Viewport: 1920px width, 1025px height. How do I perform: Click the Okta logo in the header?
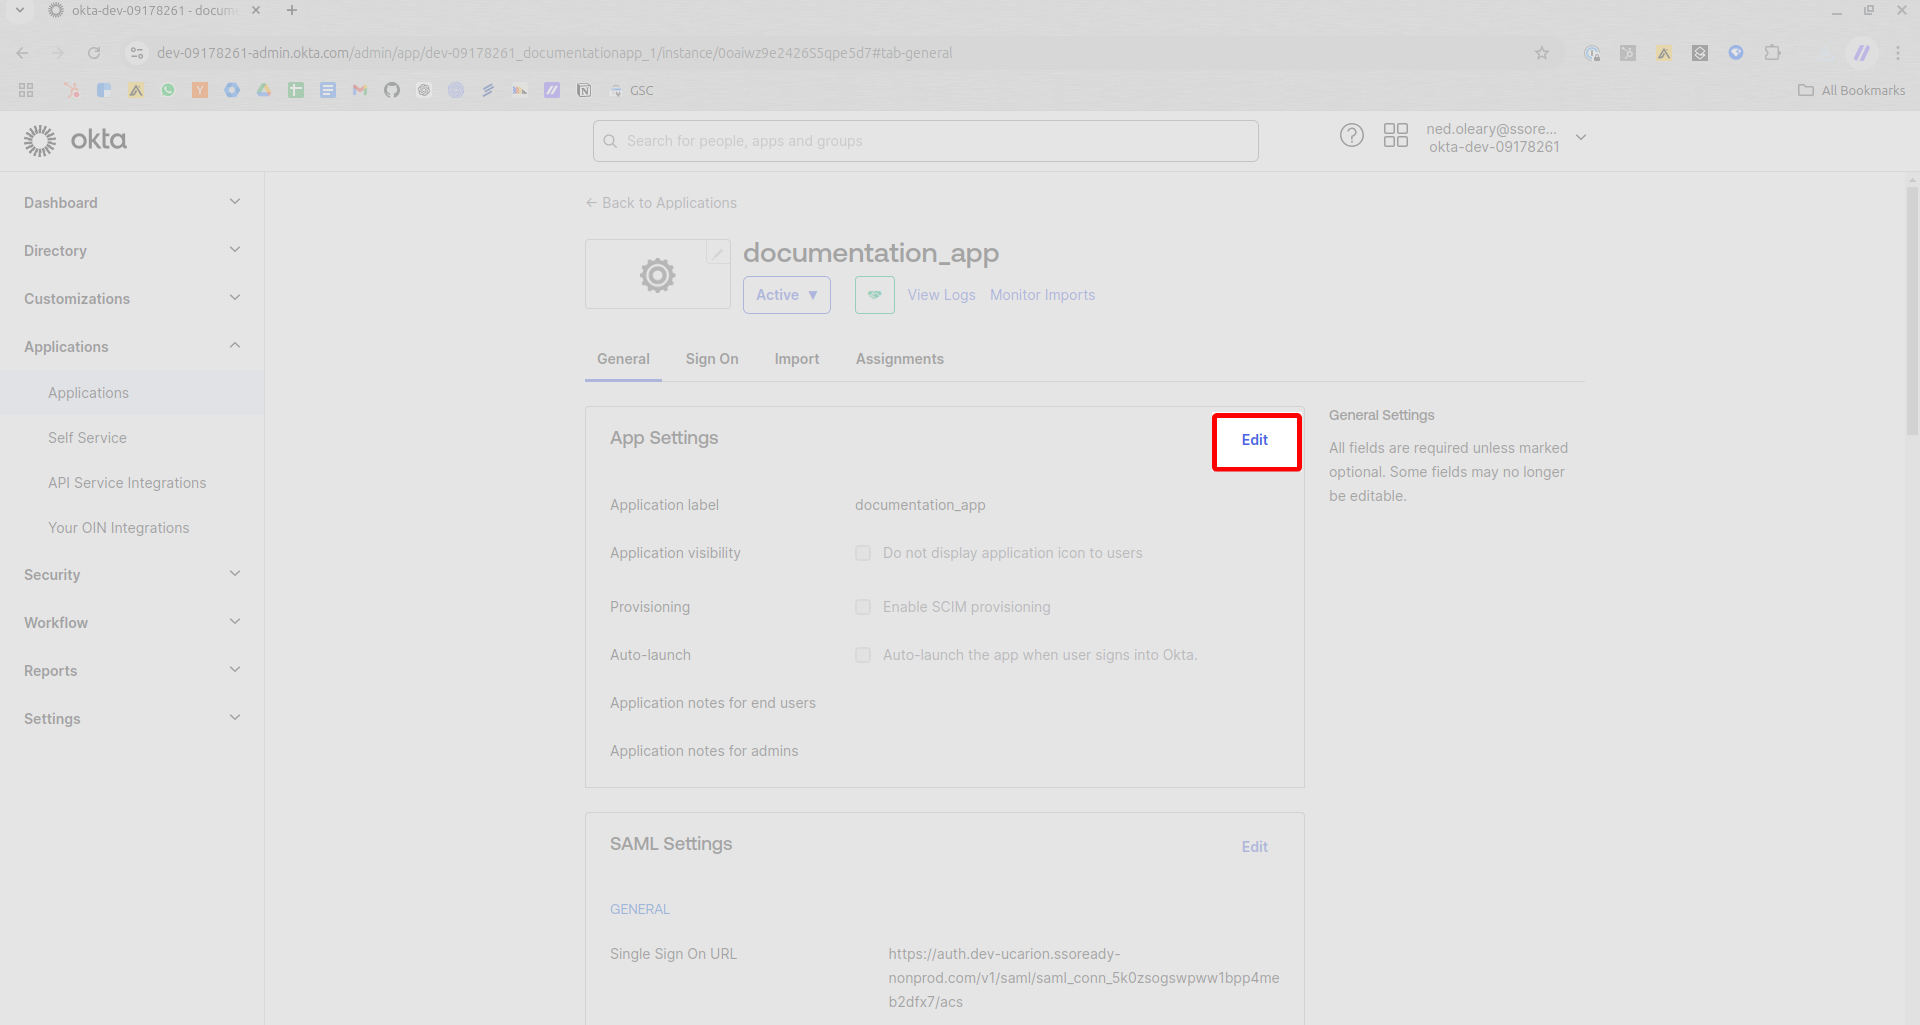[x=75, y=140]
